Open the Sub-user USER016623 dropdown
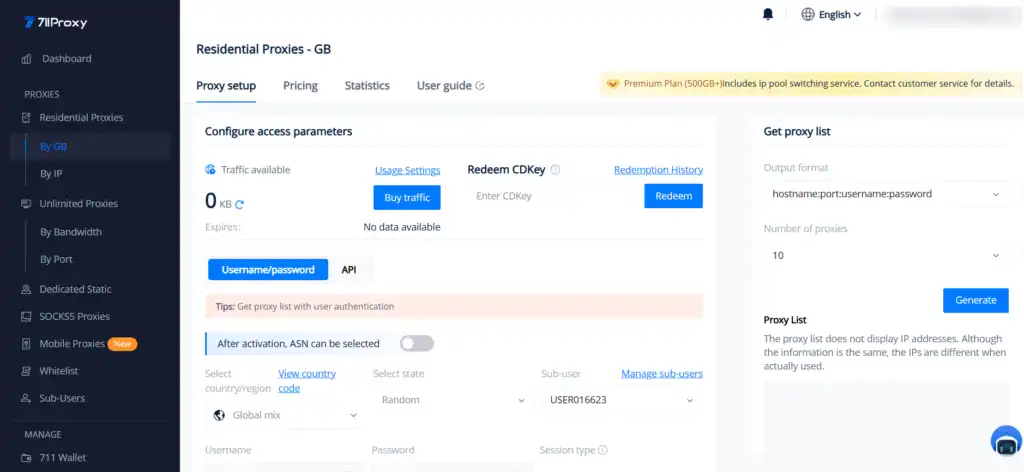The width and height of the screenshot is (1024, 472). 622,400
